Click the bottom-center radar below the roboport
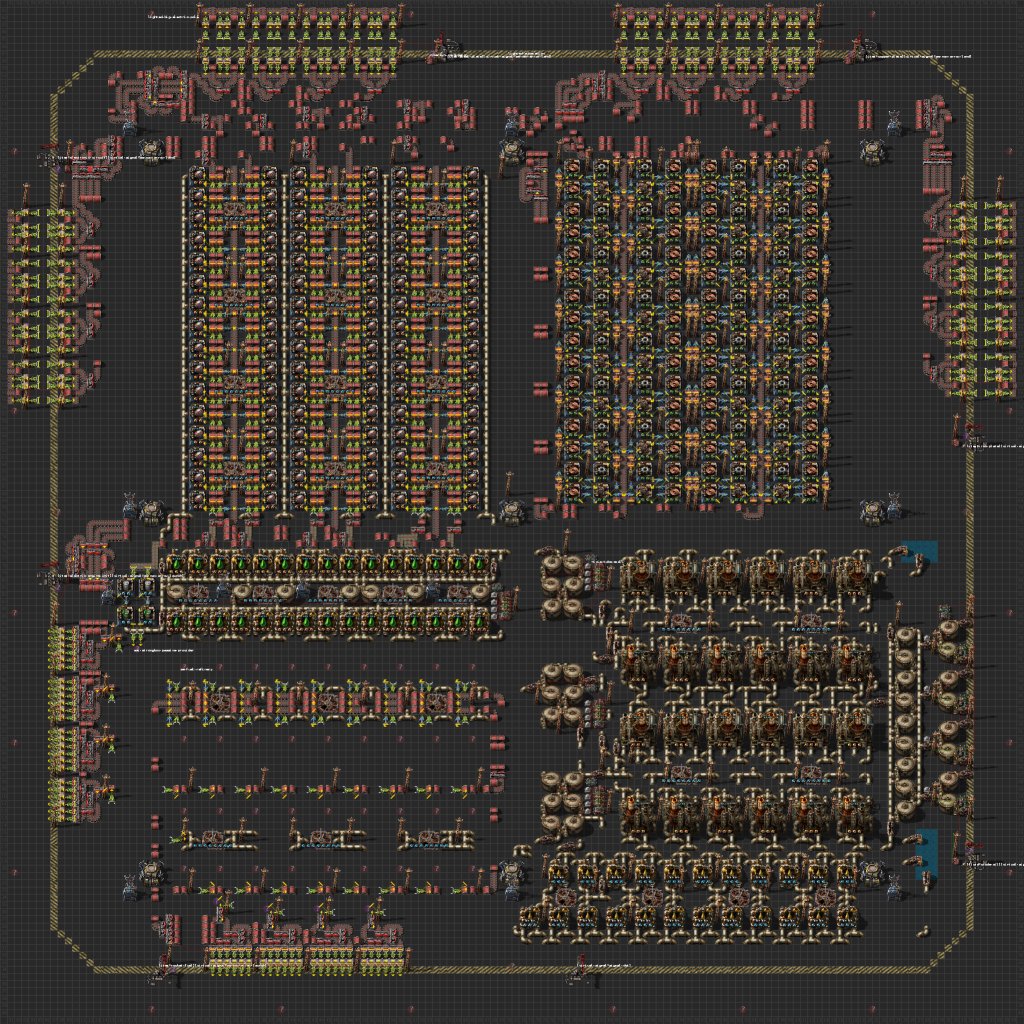1024x1024 pixels. point(512,892)
